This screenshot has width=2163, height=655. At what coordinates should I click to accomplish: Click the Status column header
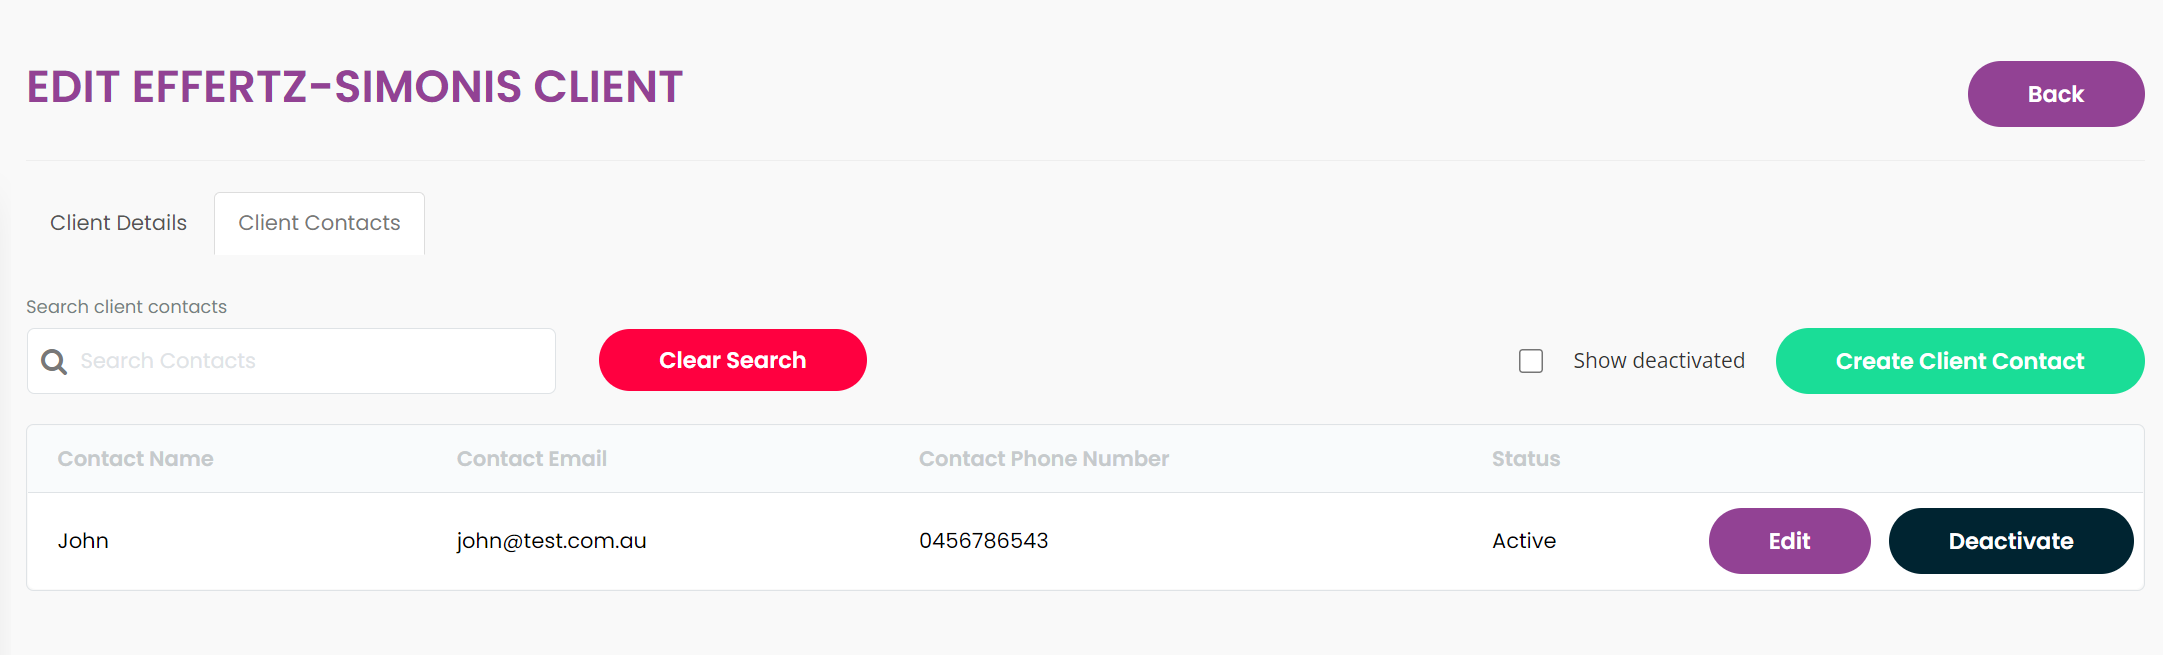[x=1525, y=459]
